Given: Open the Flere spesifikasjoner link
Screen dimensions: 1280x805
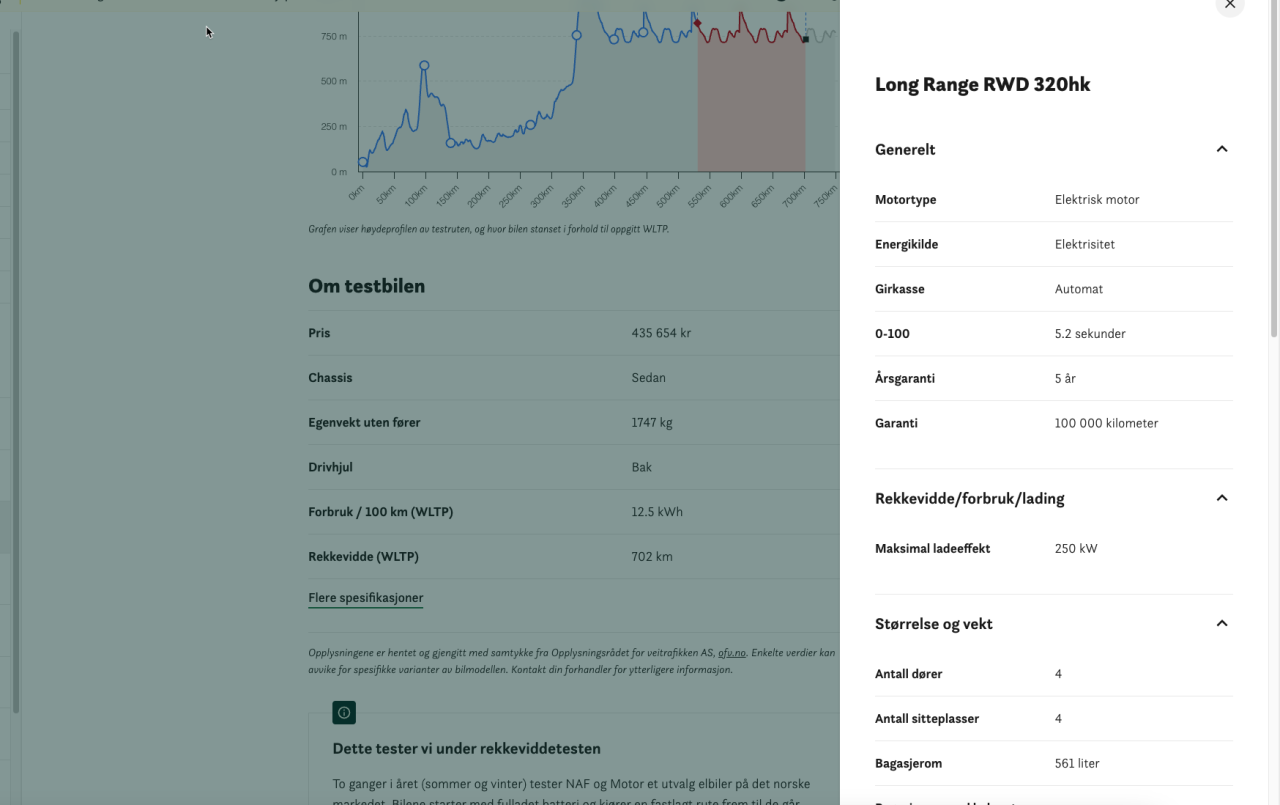Looking at the screenshot, I should point(365,598).
